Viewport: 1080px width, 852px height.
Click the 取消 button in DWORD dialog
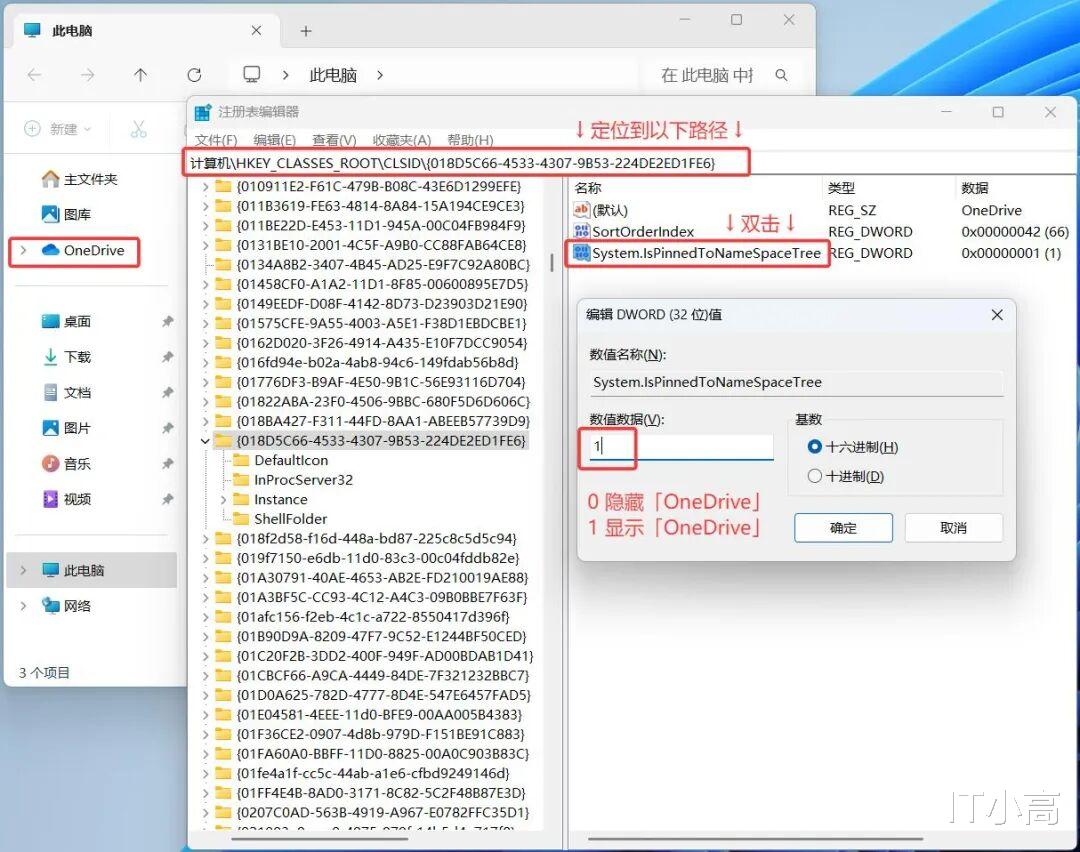click(953, 528)
